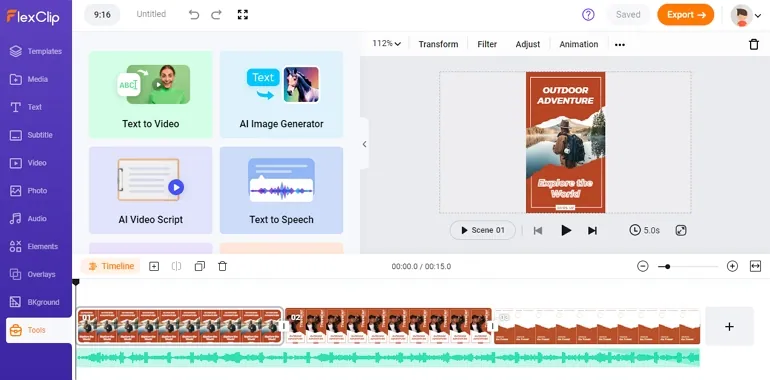This screenshot has width=770, height=380.
Task: Skip to the next scene
Action: point(592,230)
